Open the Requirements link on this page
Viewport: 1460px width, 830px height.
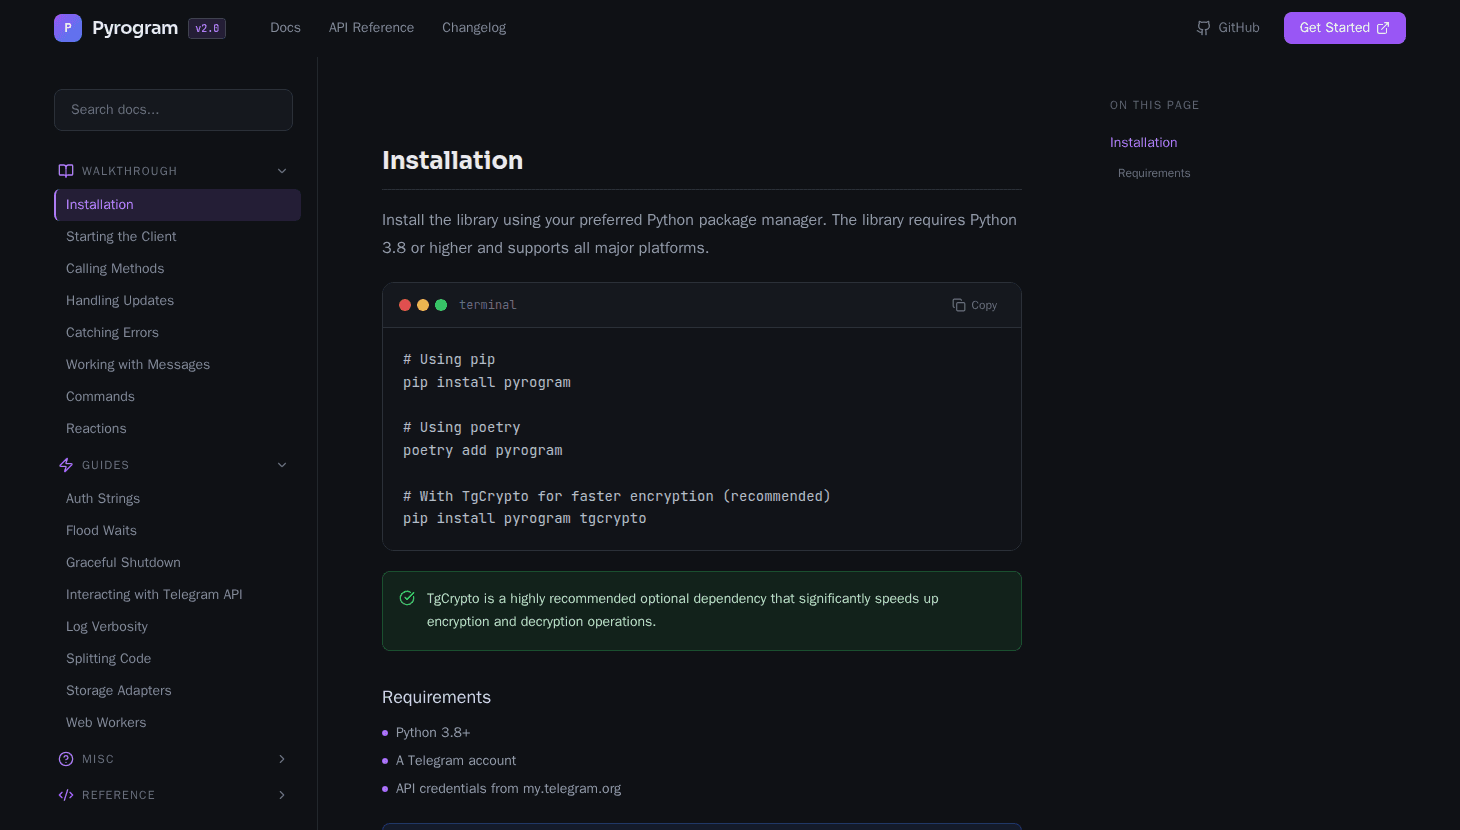pyautogui.click(x=1154, y=172)
